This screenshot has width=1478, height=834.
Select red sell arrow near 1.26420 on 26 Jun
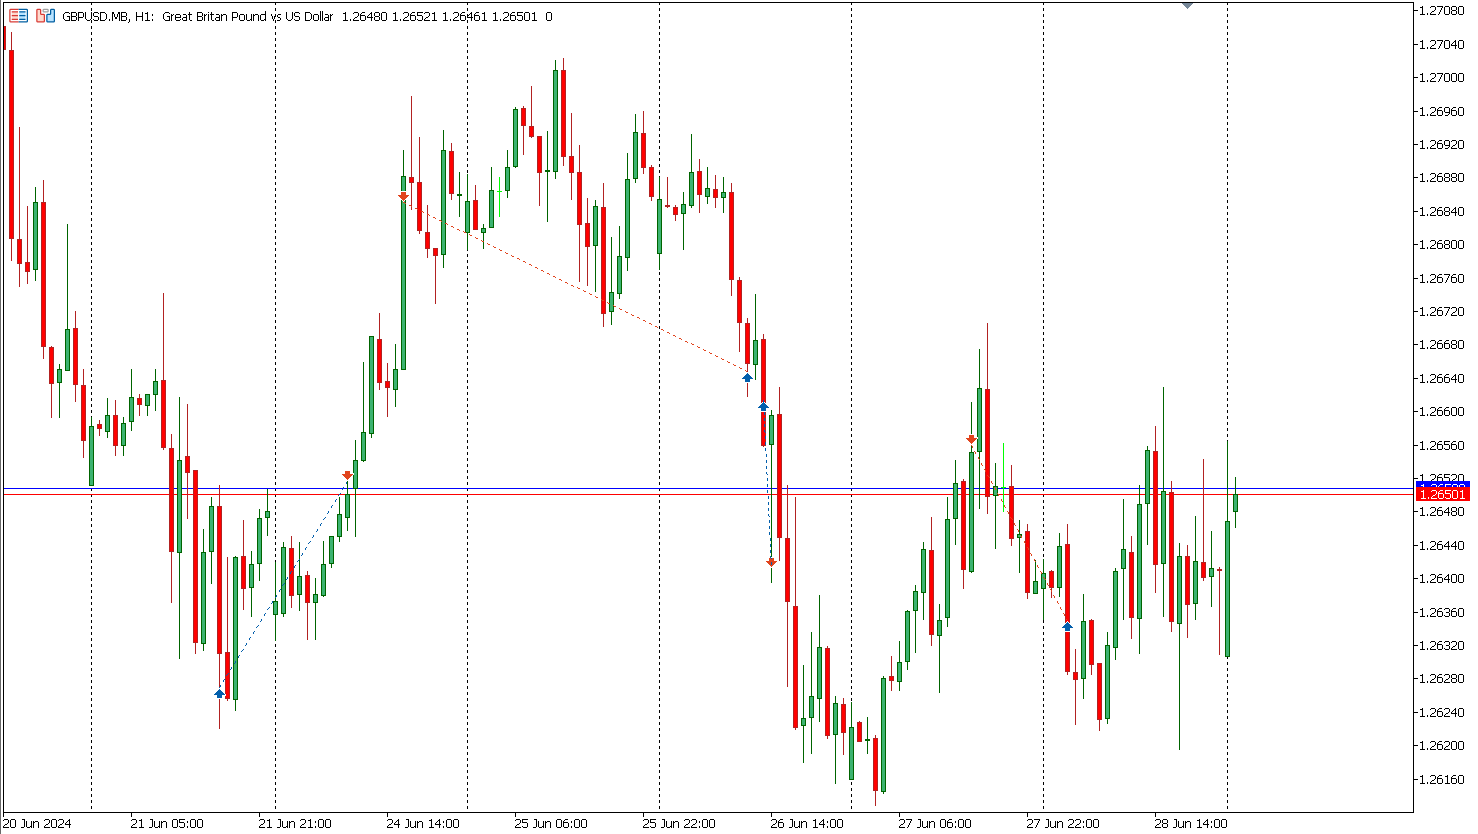pos(771,563)
